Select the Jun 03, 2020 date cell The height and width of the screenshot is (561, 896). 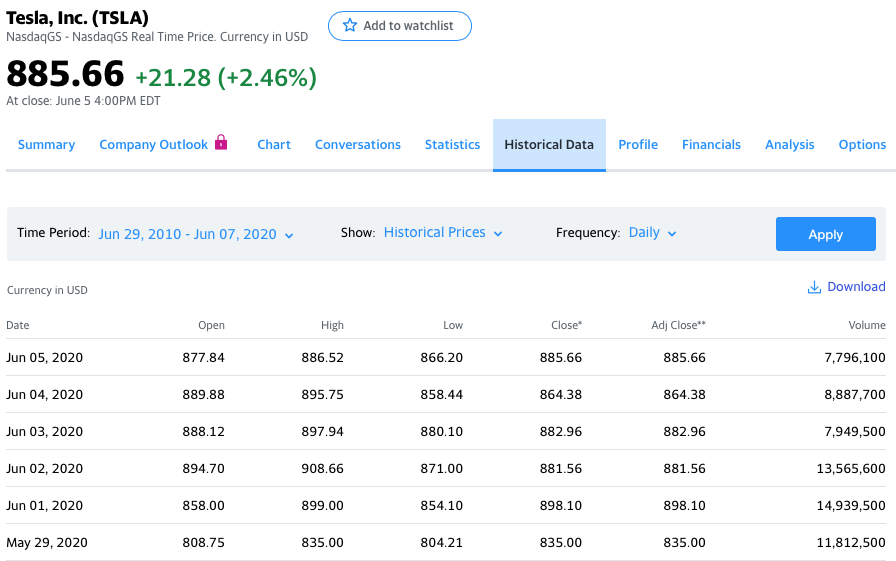45,432
